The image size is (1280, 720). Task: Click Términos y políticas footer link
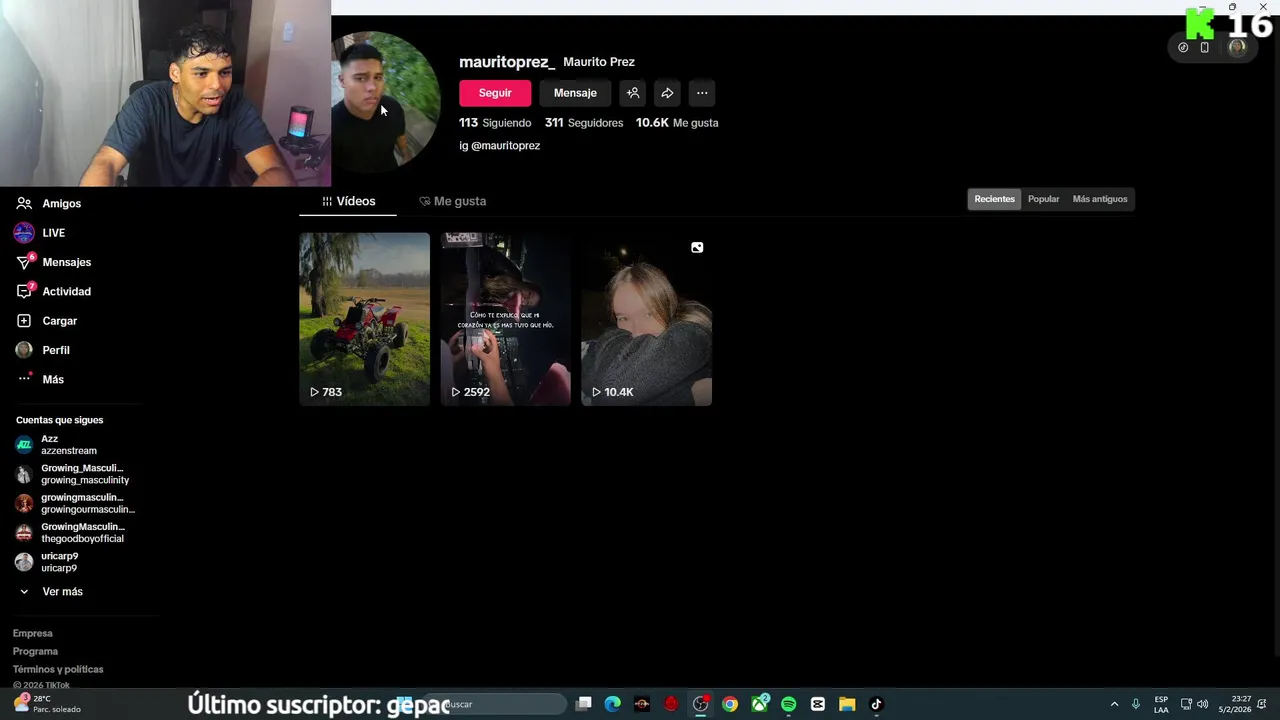click(58, 669)
